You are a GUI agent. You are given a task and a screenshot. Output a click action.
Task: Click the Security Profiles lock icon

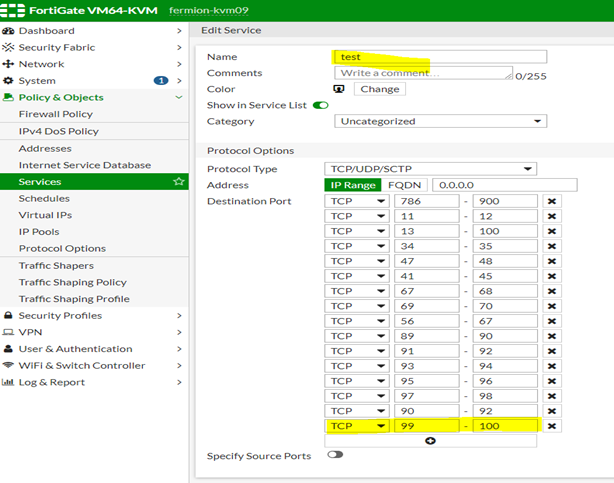[x=9, y=316]
